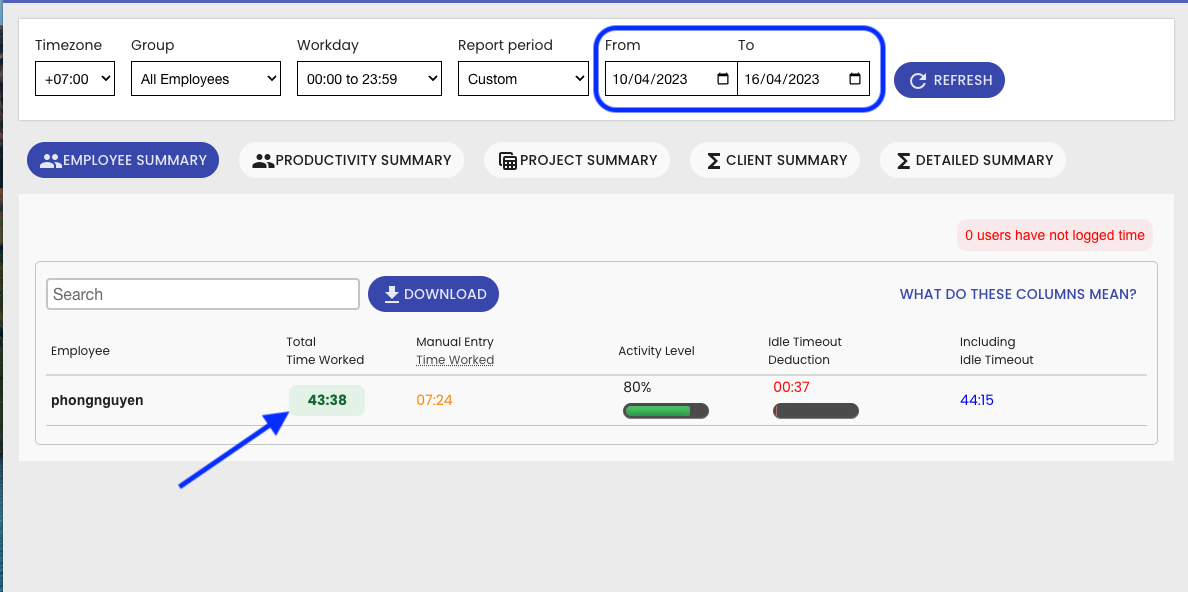Open What Do These Columns Mean link

(x=1018, y=294)
